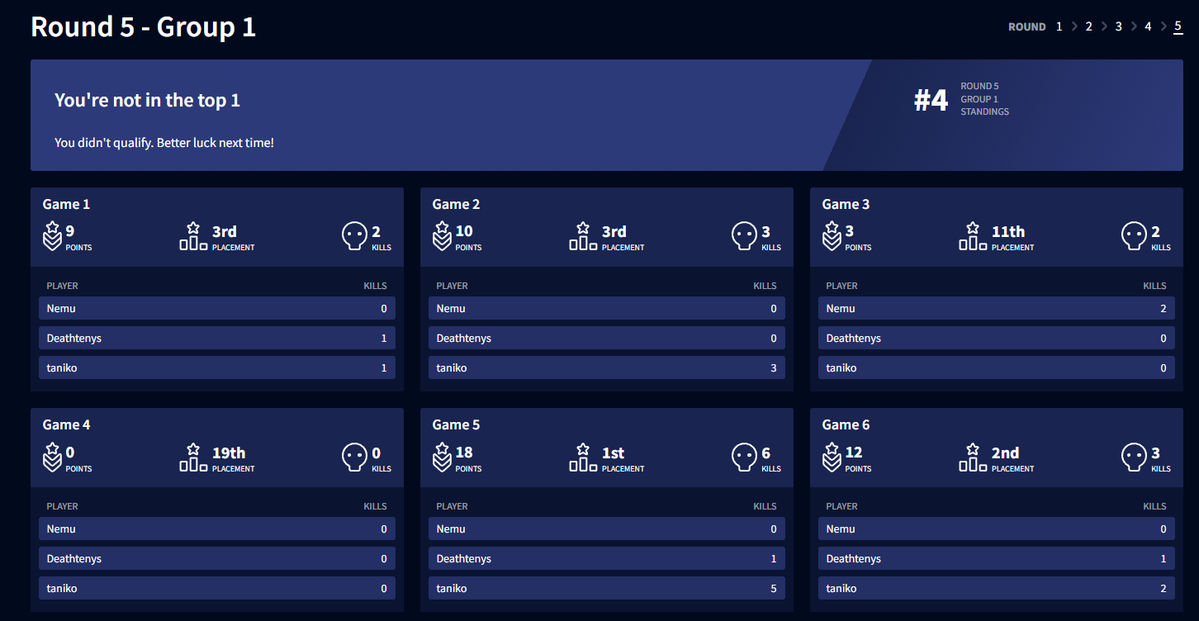This screenshot has height=621, width=1199.
Task: Select the Deathtenys row in Game 5
Action: [607, 558]
